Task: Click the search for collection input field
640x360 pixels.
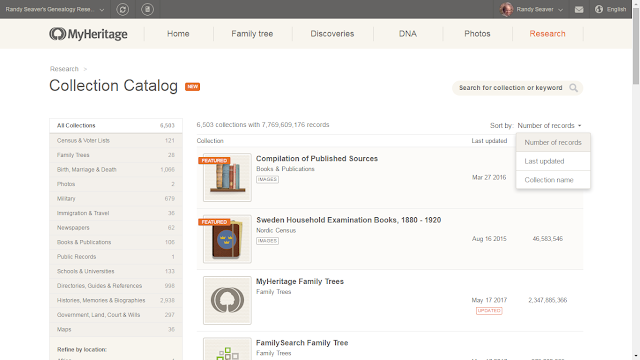Action: click(510, 88)
